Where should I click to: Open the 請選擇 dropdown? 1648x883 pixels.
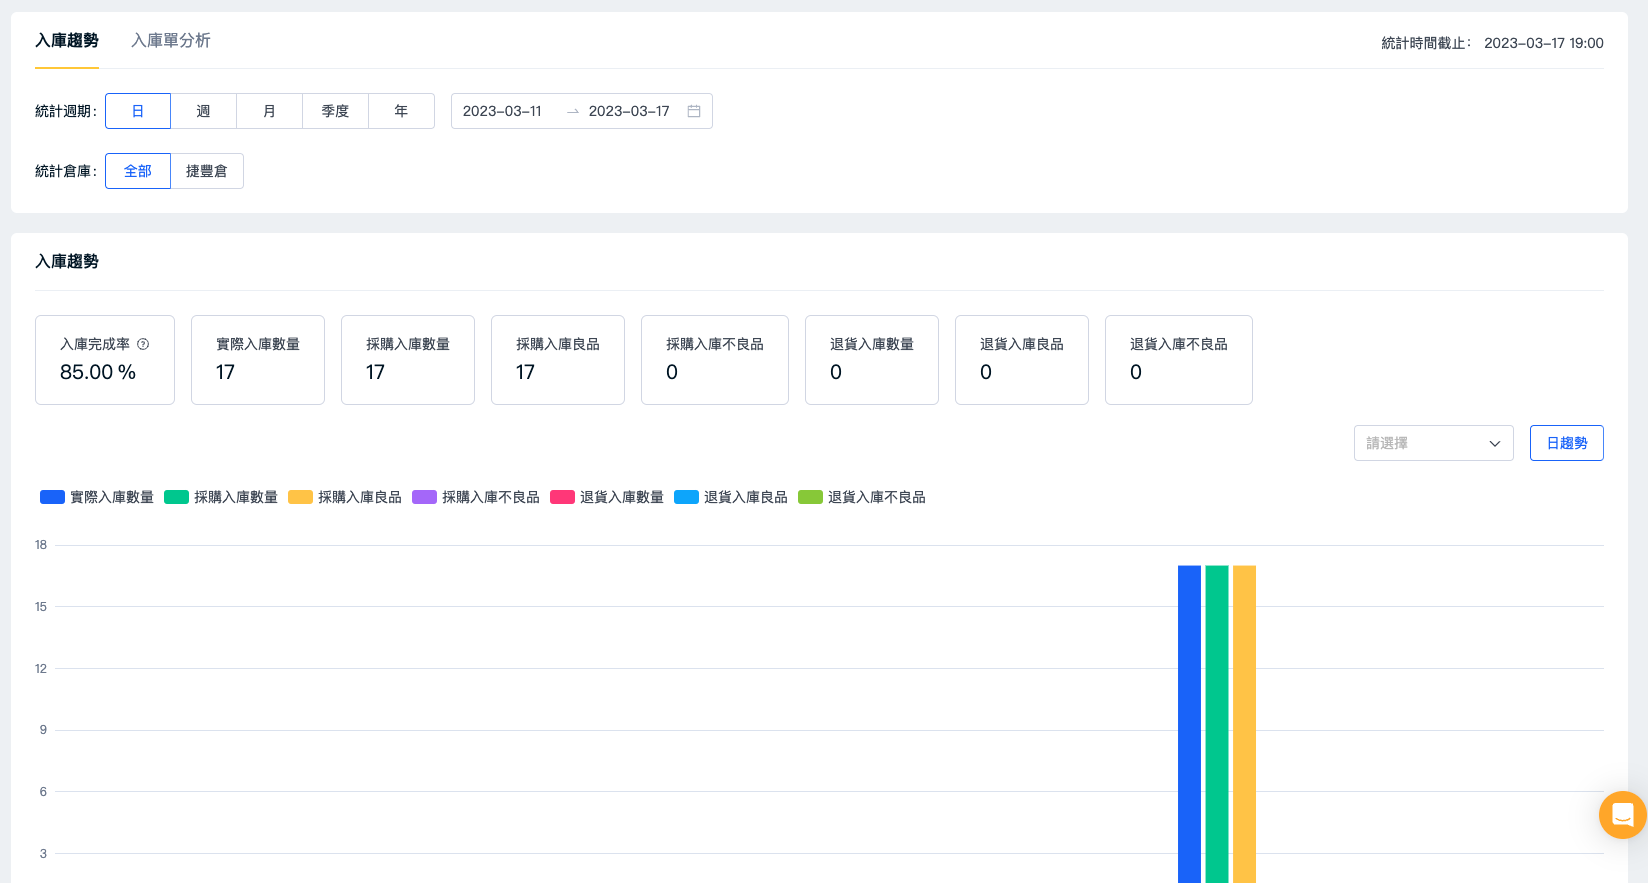[1434, 443]
